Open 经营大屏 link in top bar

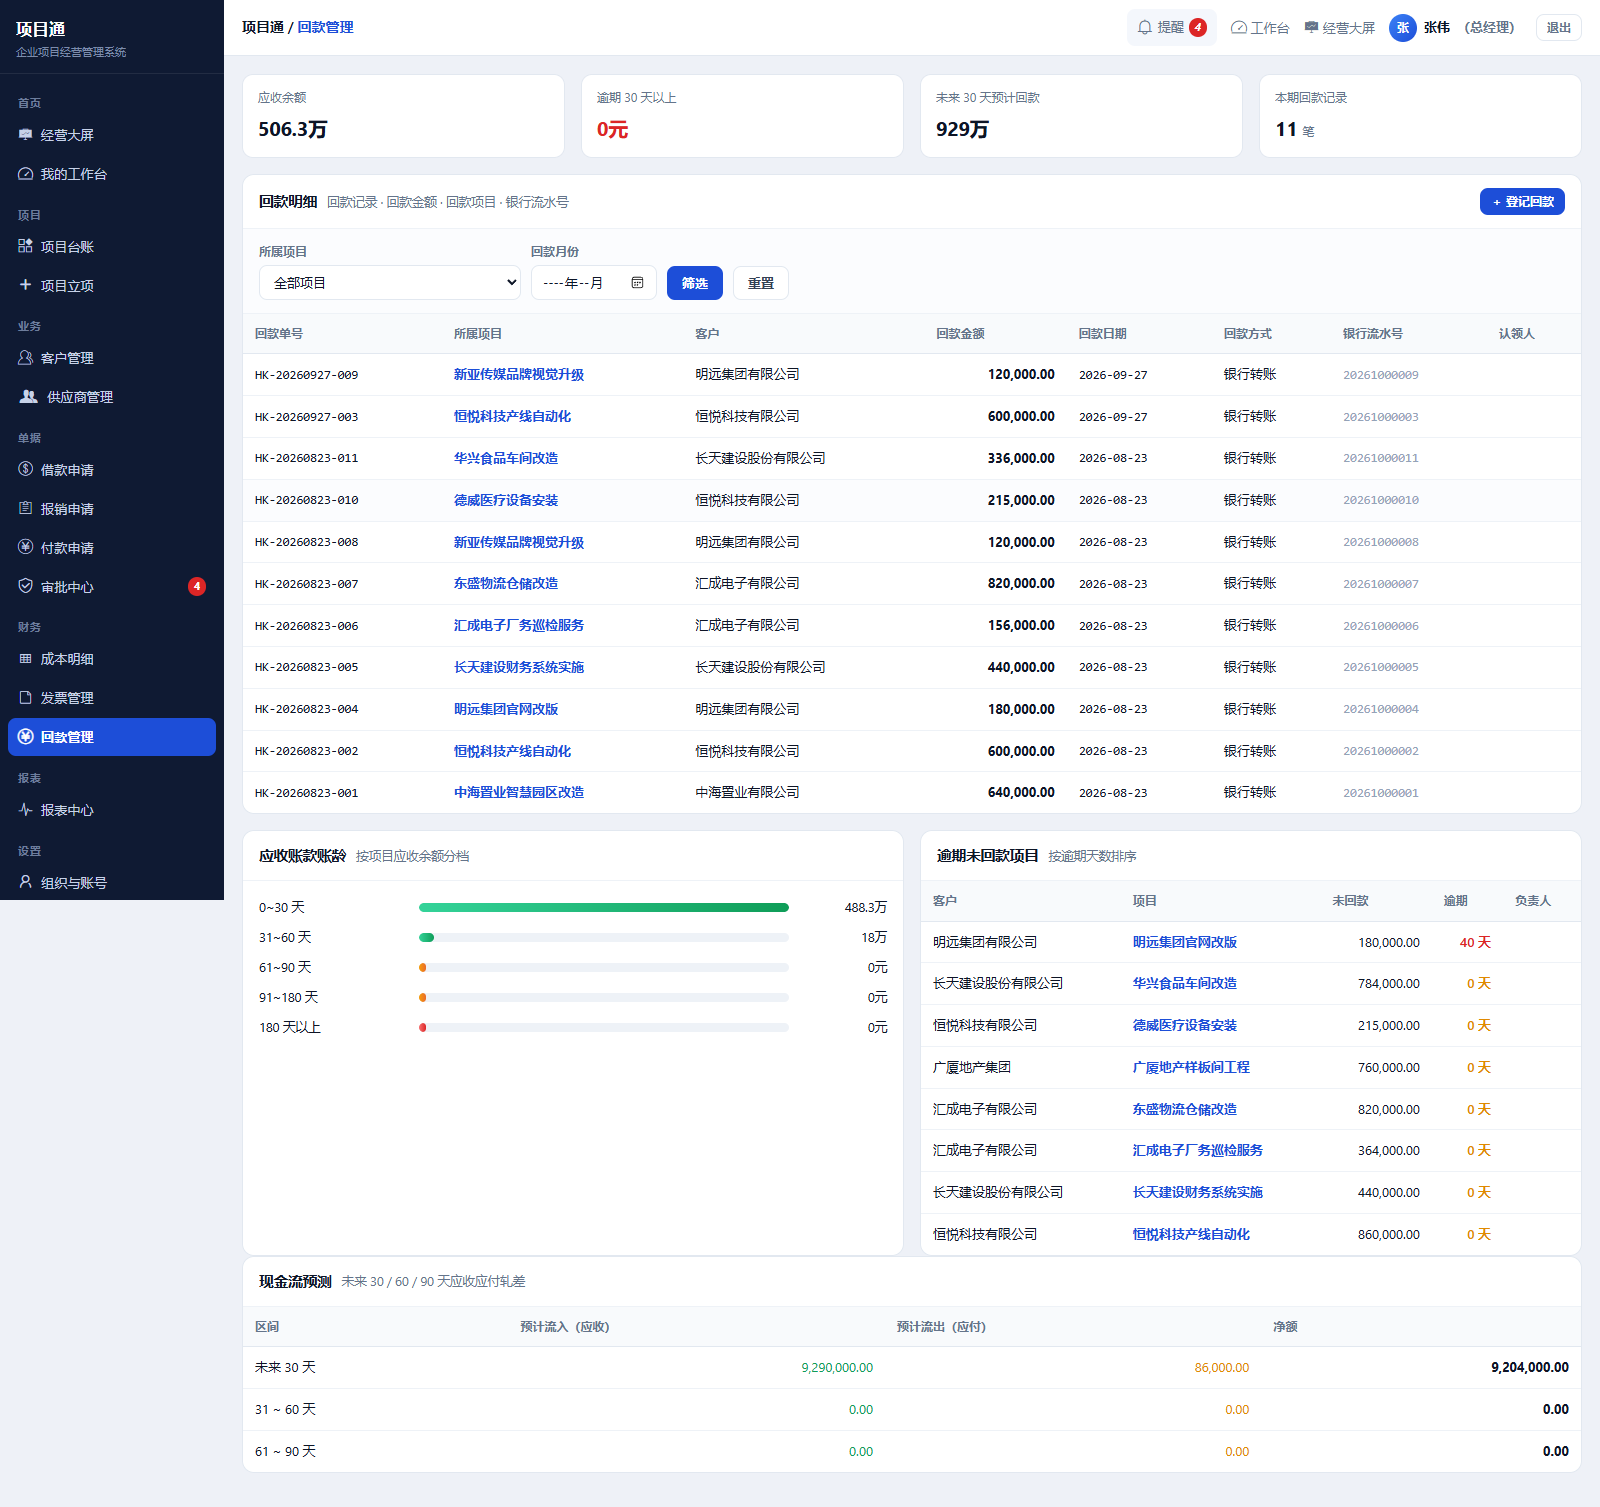coord(1340,28)
